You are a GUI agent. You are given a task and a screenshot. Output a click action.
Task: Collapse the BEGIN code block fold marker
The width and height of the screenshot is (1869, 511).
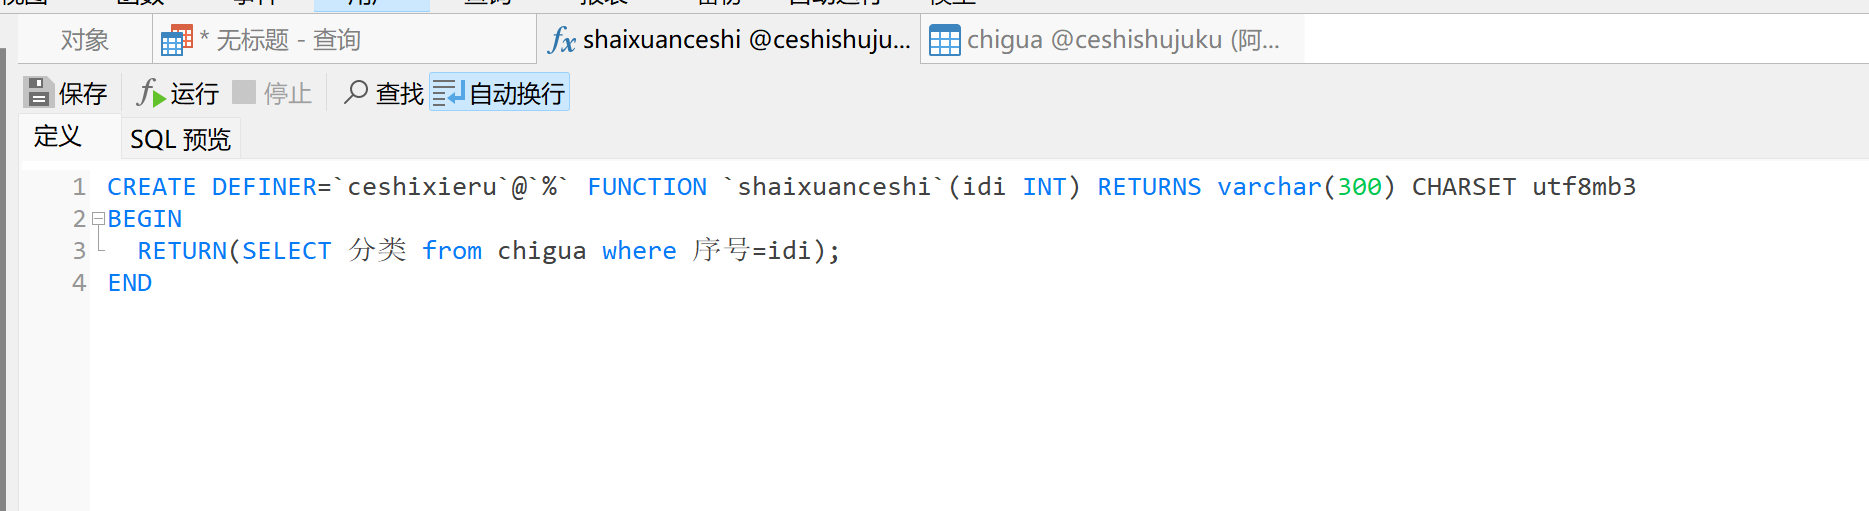(98, 218)
